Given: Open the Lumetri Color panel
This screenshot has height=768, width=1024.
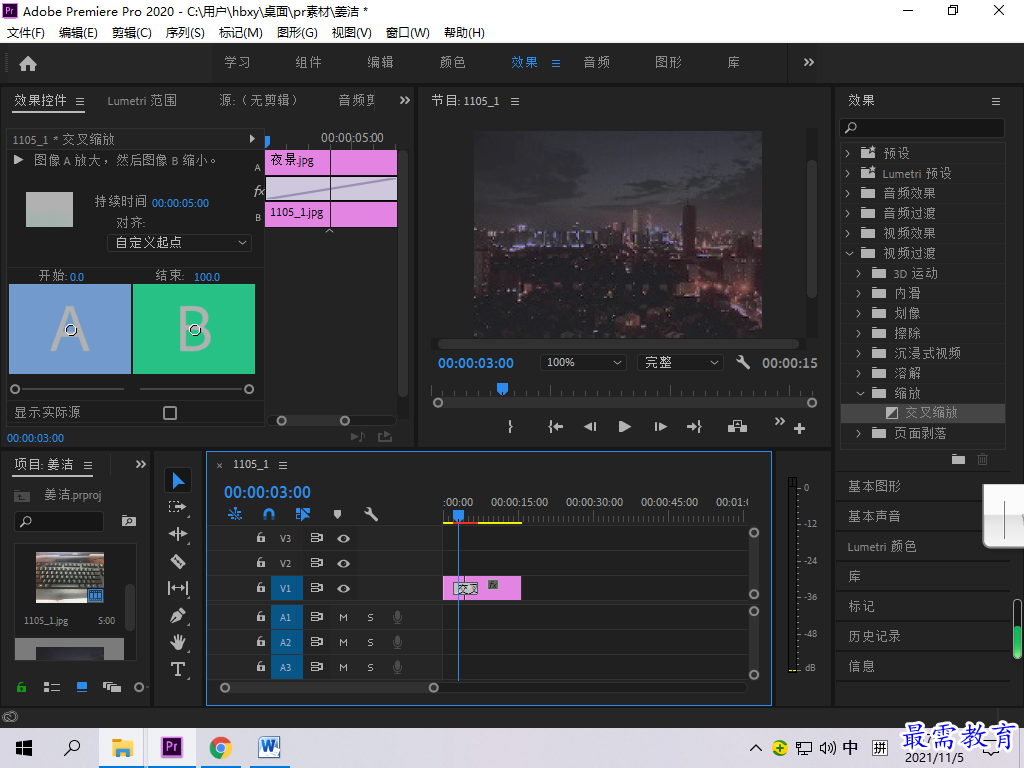Looking at the screenshot, I should [882, 547].
